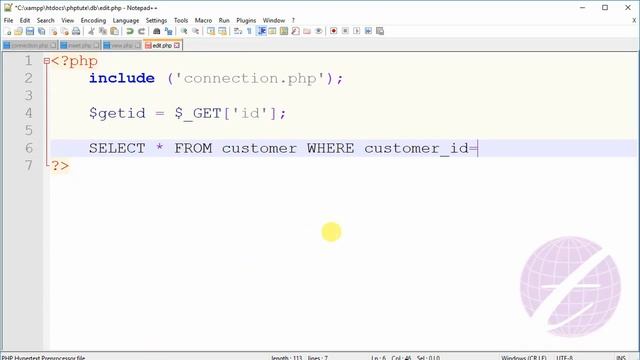Click the Close document toolbar icon
Screen dimensions: 640x360
point(53,31)
